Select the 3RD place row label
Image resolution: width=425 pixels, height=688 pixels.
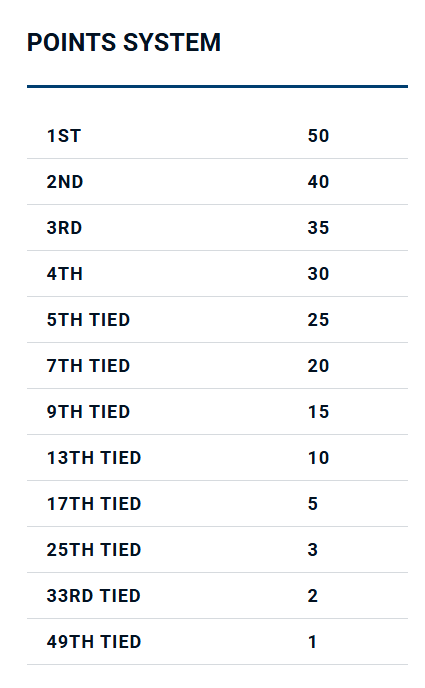click(x=64, y=228)
